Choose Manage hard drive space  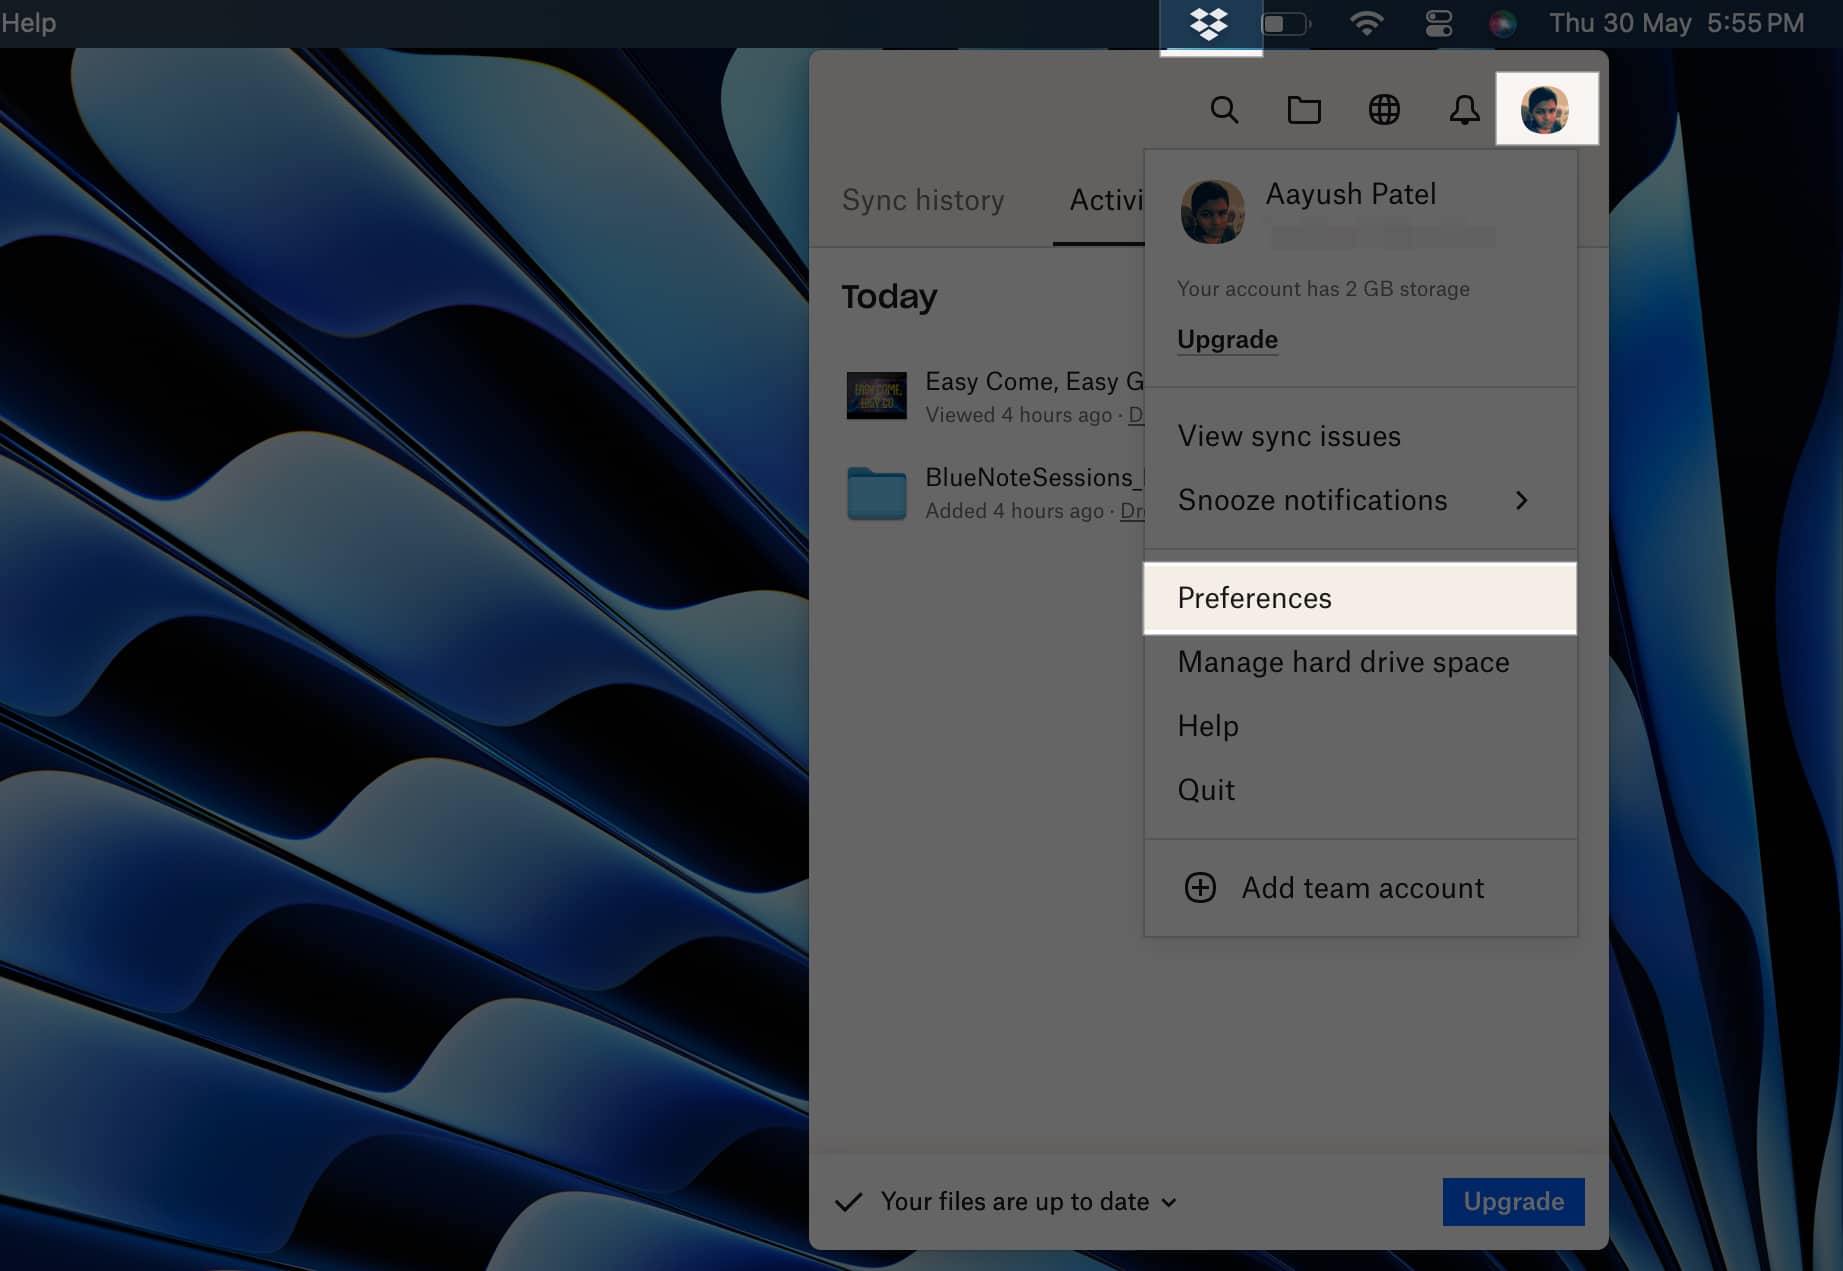(x=1360, y=662)
